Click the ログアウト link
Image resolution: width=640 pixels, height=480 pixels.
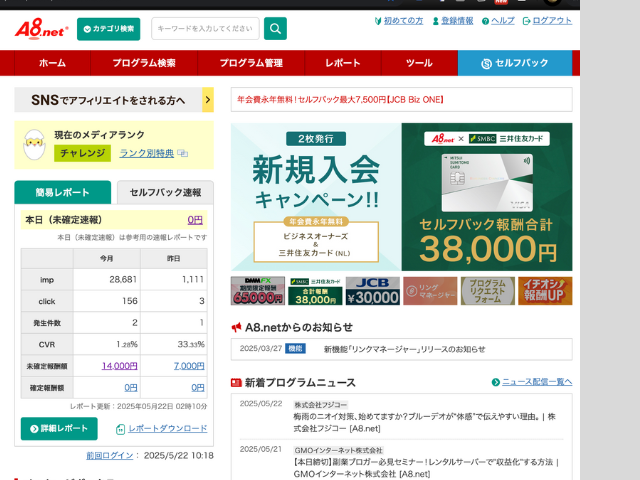552,21
